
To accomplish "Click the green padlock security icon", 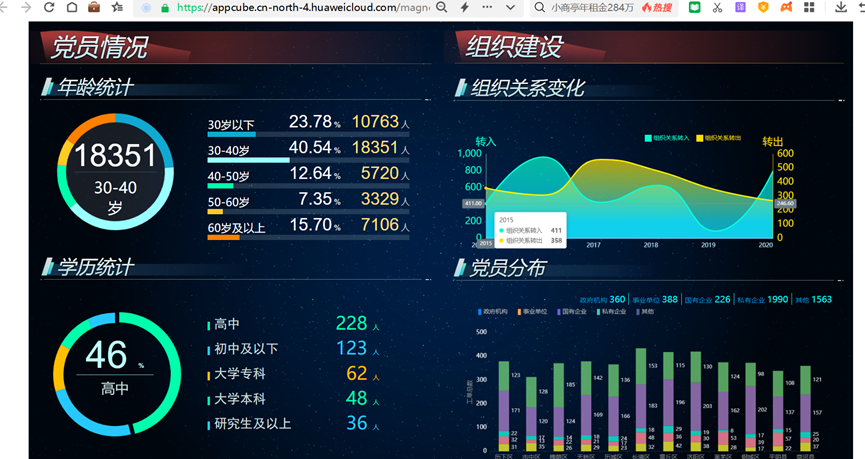I will (164, 8).
